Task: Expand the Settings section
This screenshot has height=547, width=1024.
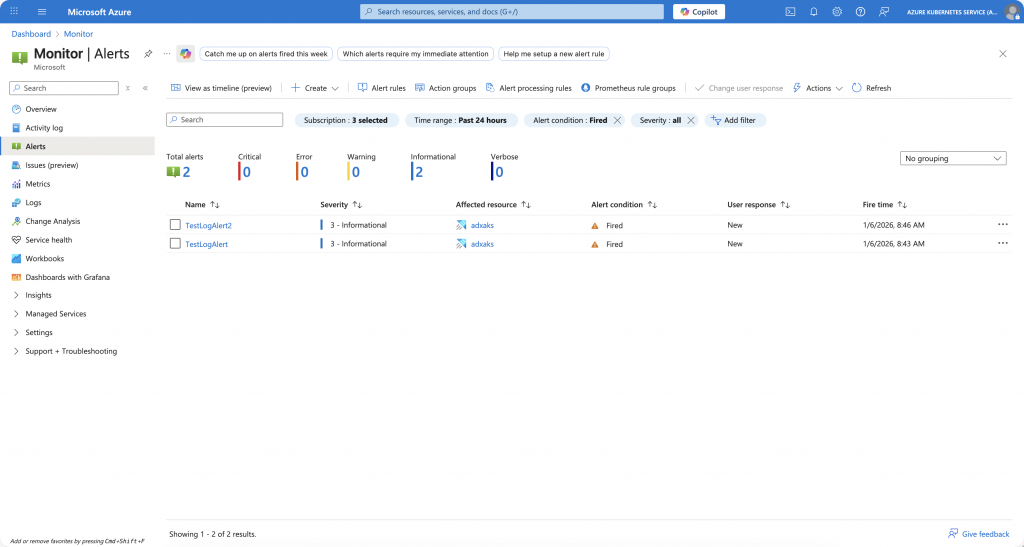Action: tap(16, 332)
